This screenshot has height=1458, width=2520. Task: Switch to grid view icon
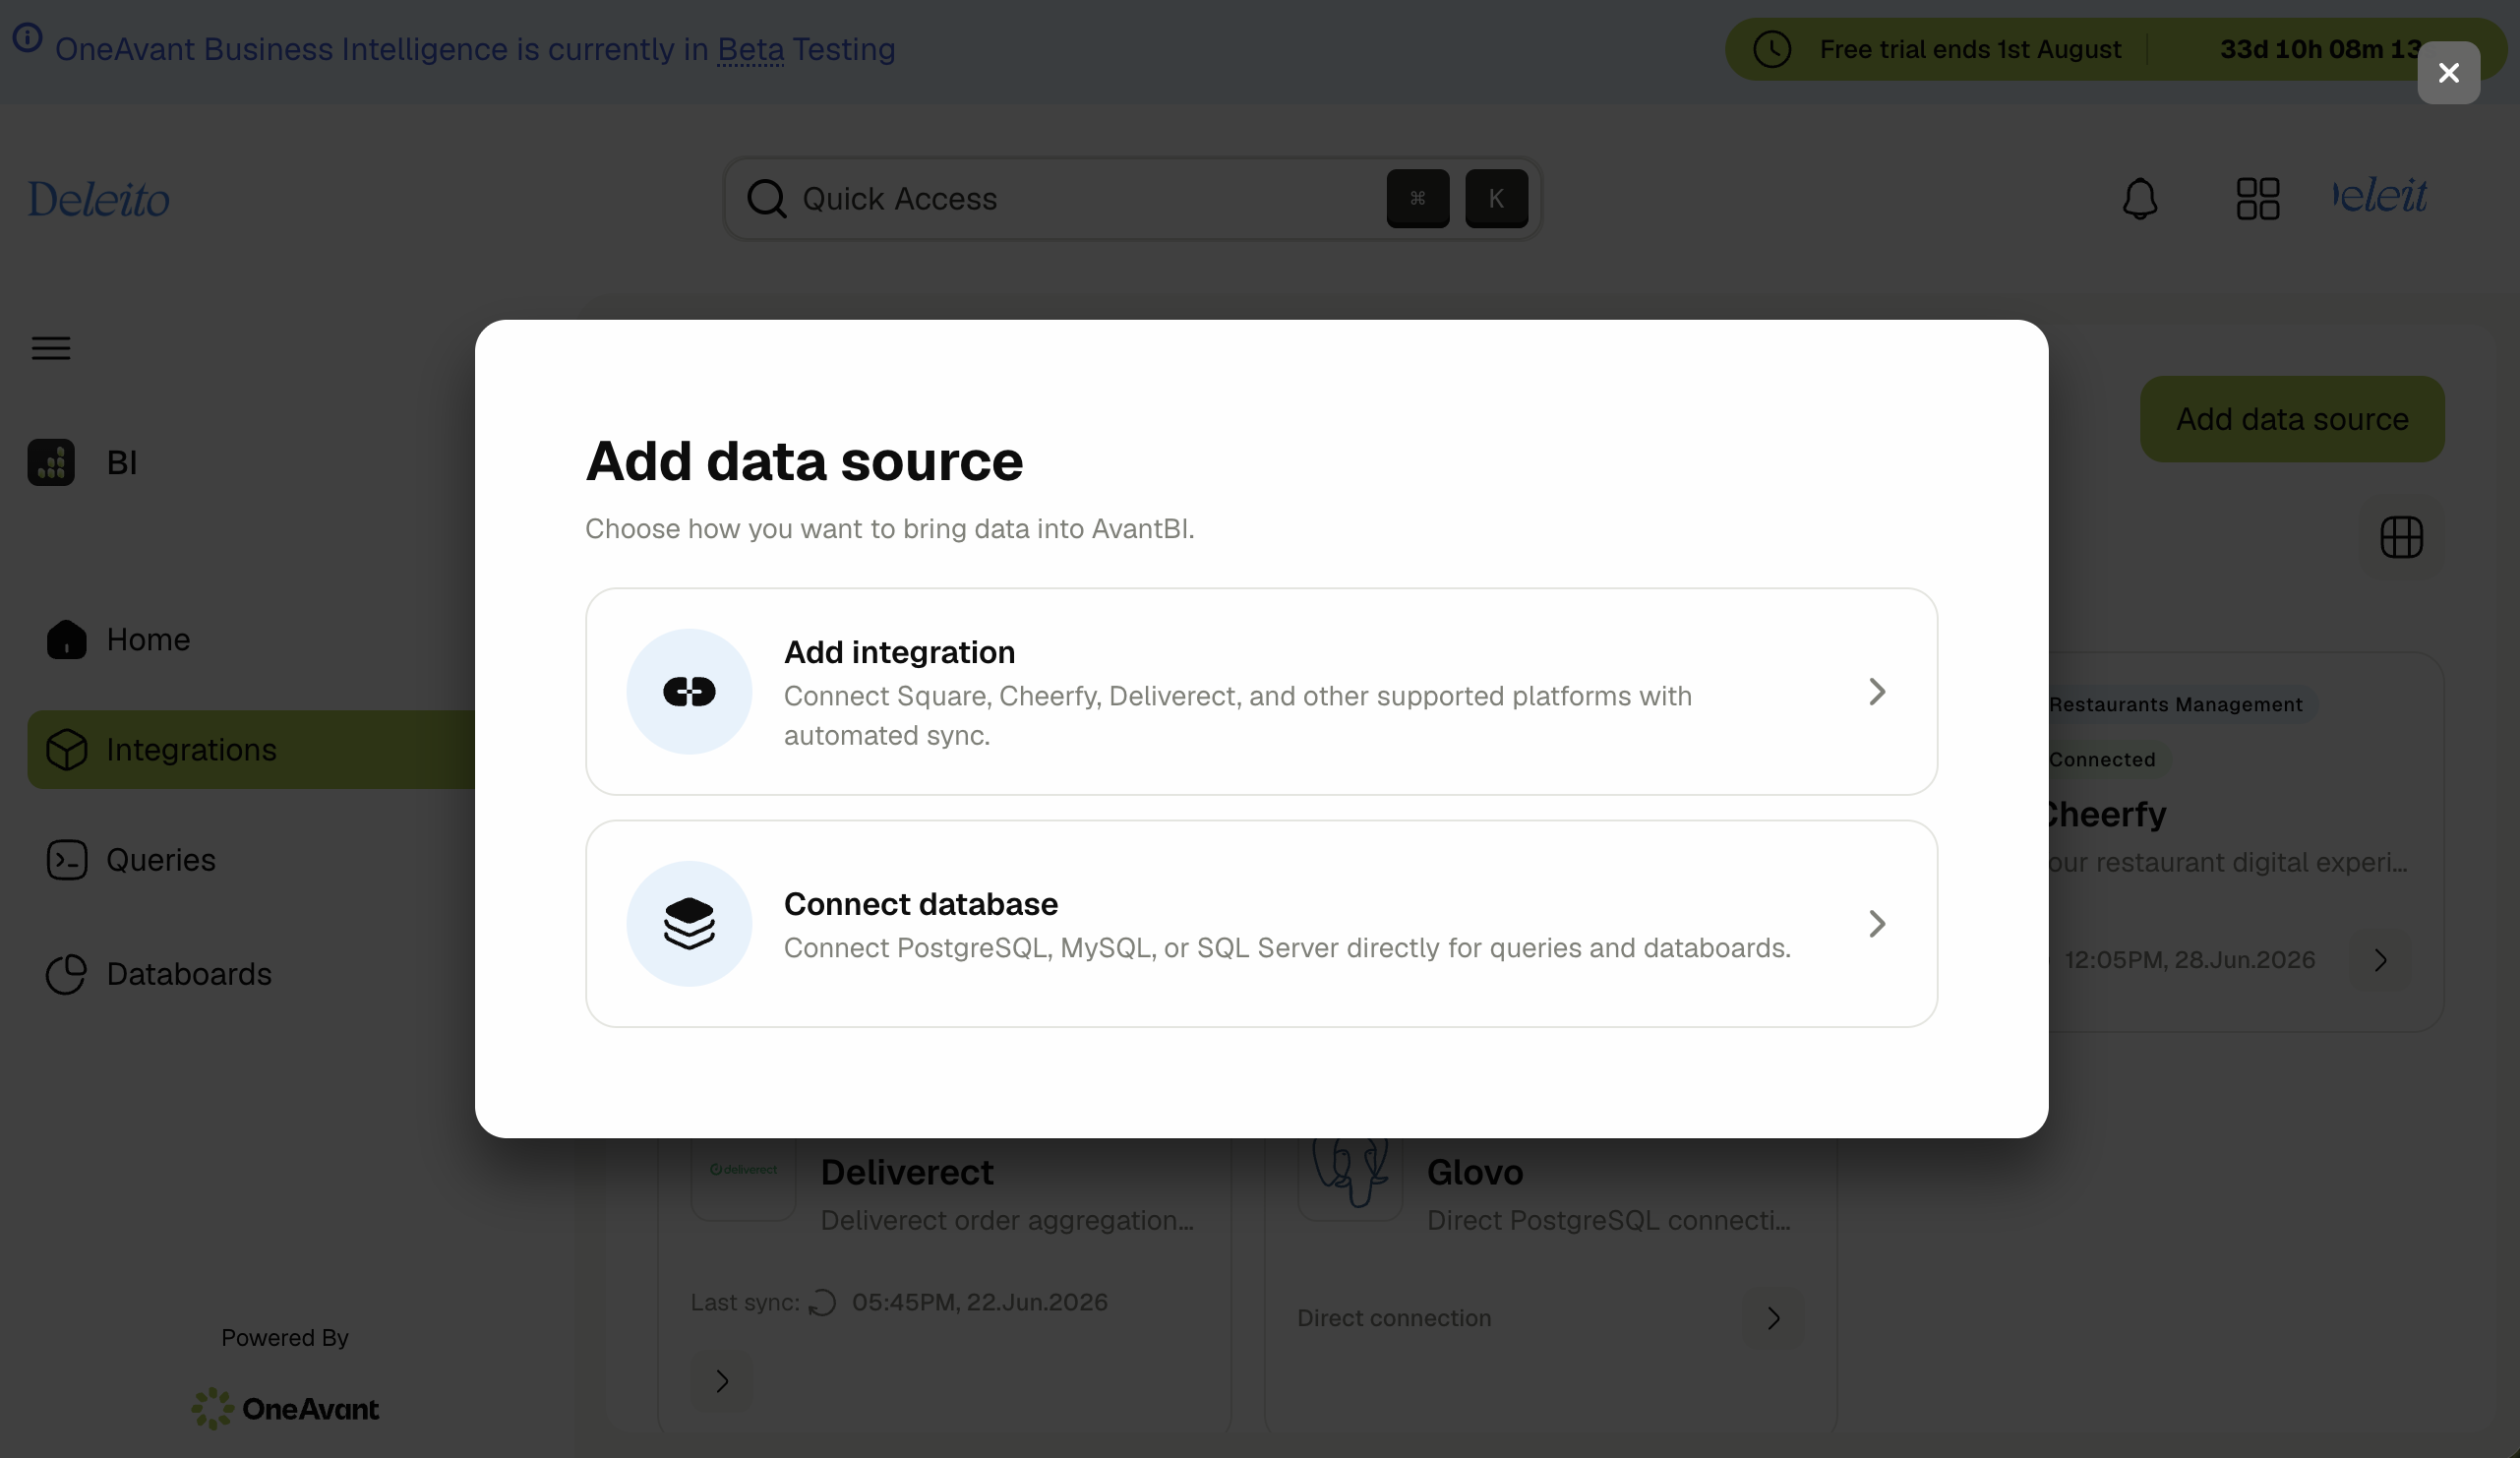tap(2401, 537)
